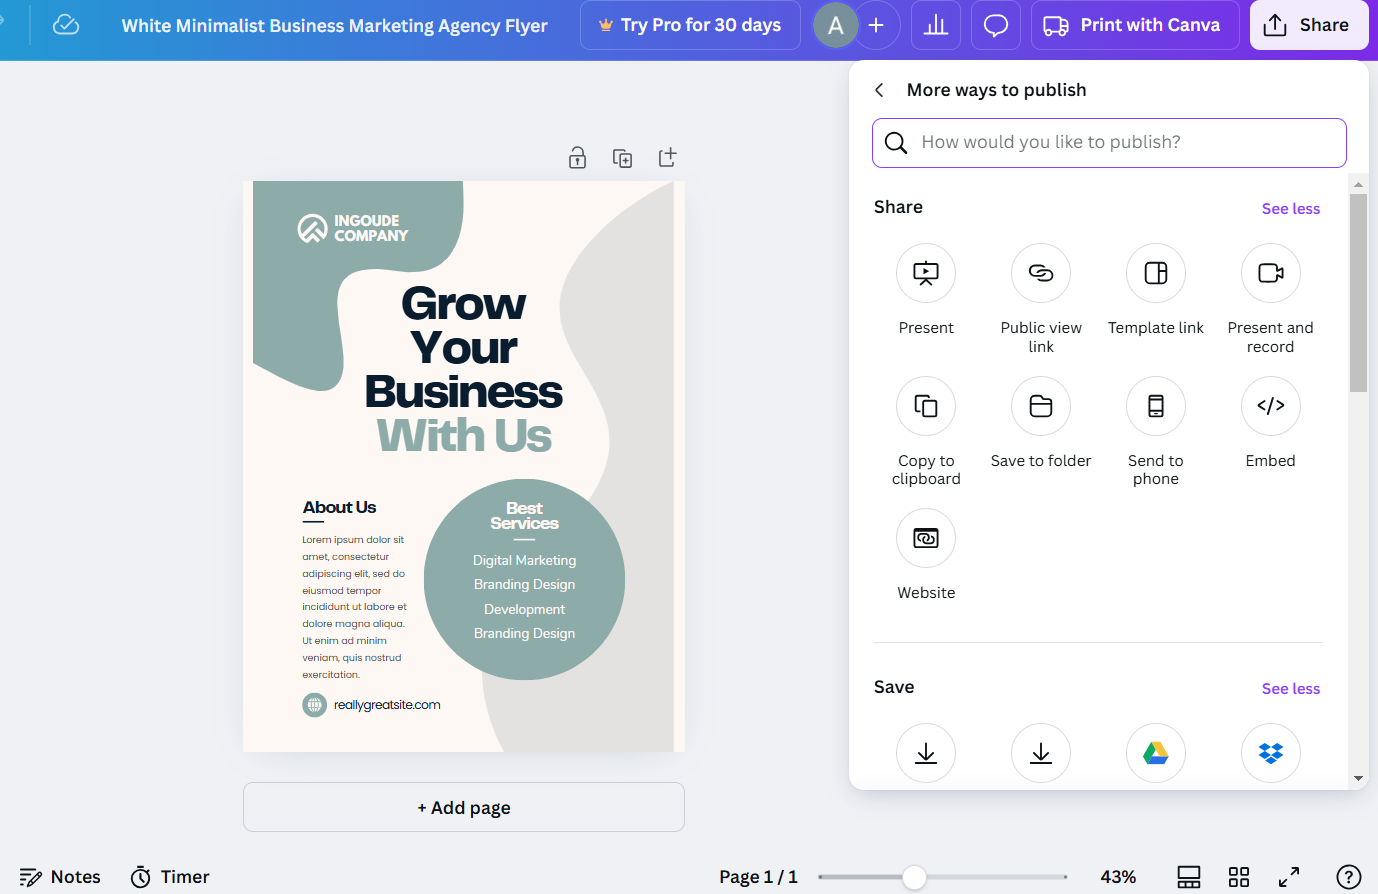Save to Google Drive
The height and width of the screenshot is (894, 1378).
pyautogui.click(x=1156, y=753)
